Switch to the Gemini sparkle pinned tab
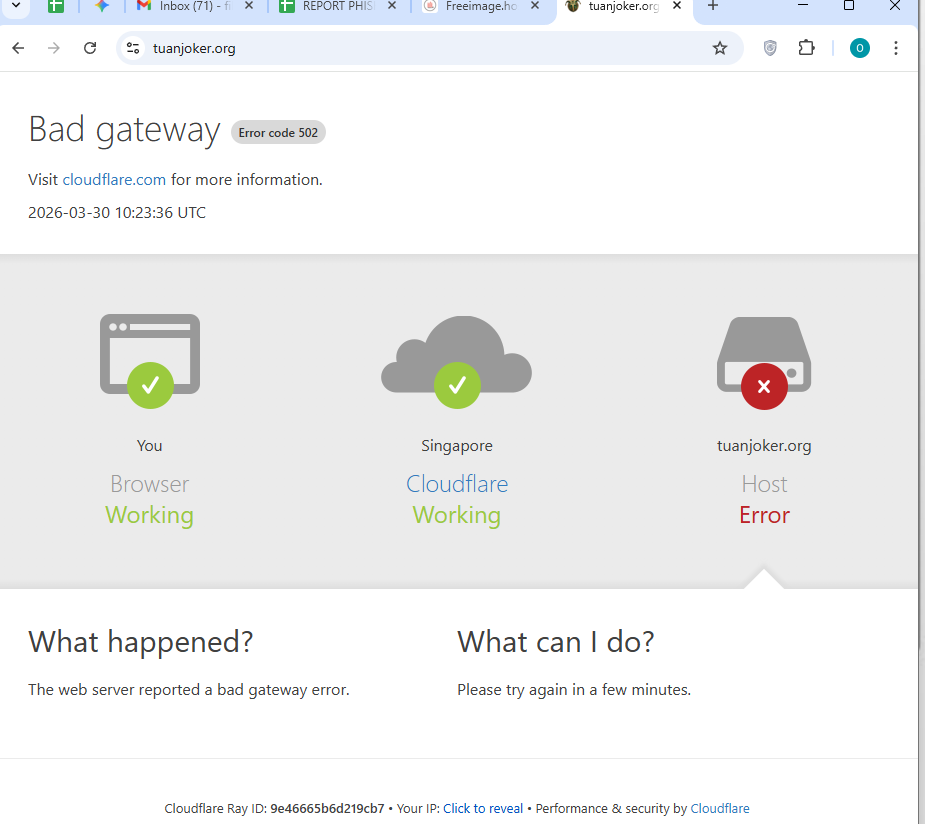The width and height of the screenshot is (925, 824). point(102,6)
